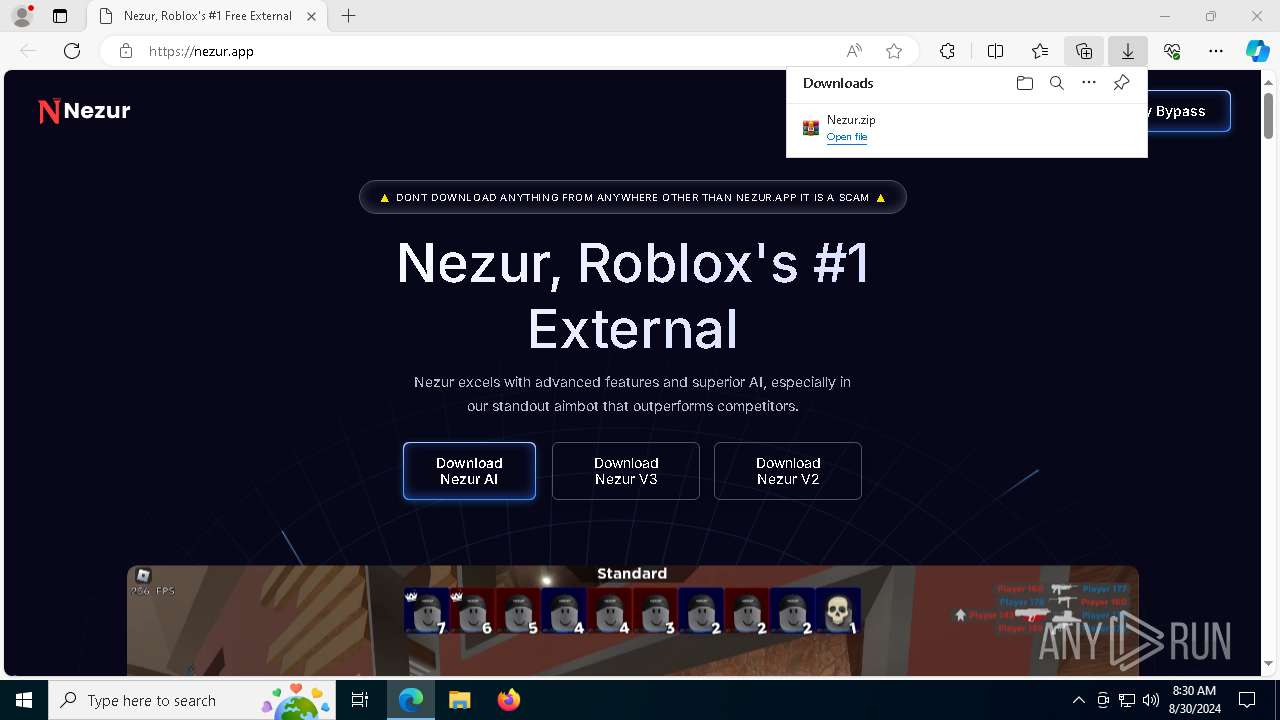Open the Edge profile icon
Image resolution: width=1280 pixels, height=720 pixels.
22,16
